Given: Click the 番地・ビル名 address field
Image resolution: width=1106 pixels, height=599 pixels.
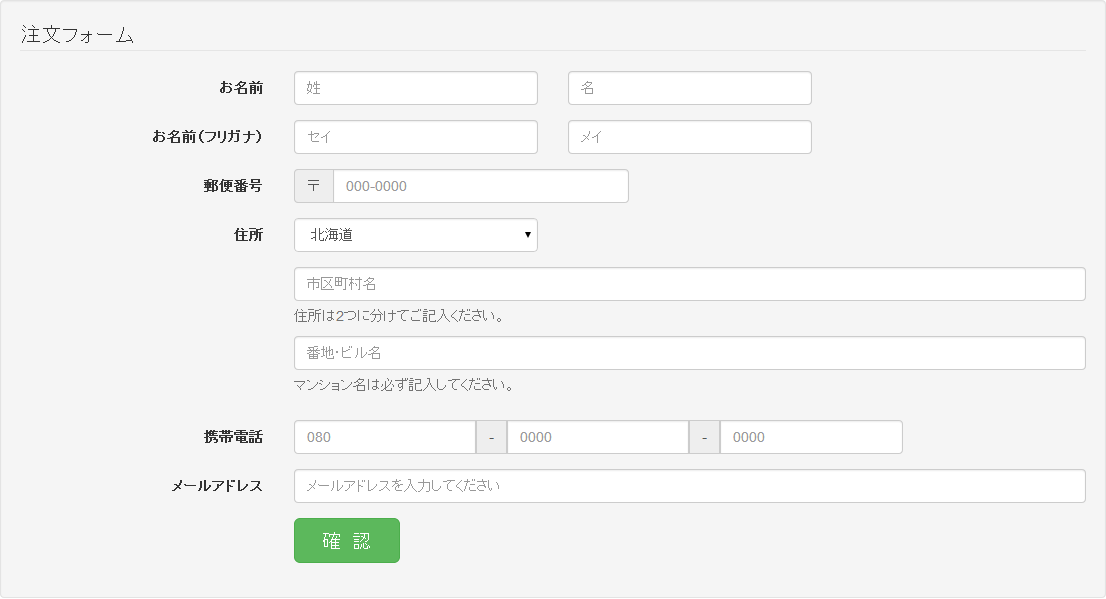Looking at the screenshot, I should click(689, 353).
